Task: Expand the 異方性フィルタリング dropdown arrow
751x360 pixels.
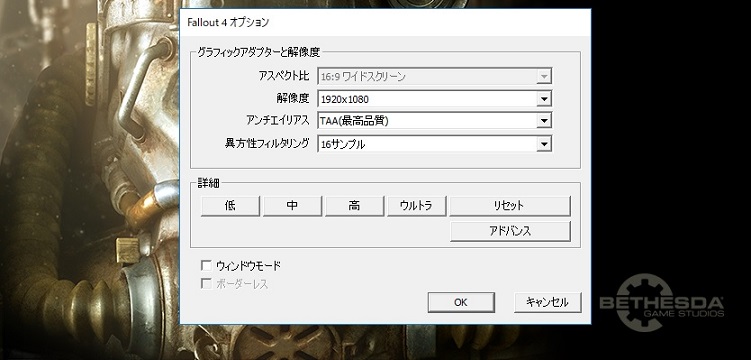Action: [543, 144]
